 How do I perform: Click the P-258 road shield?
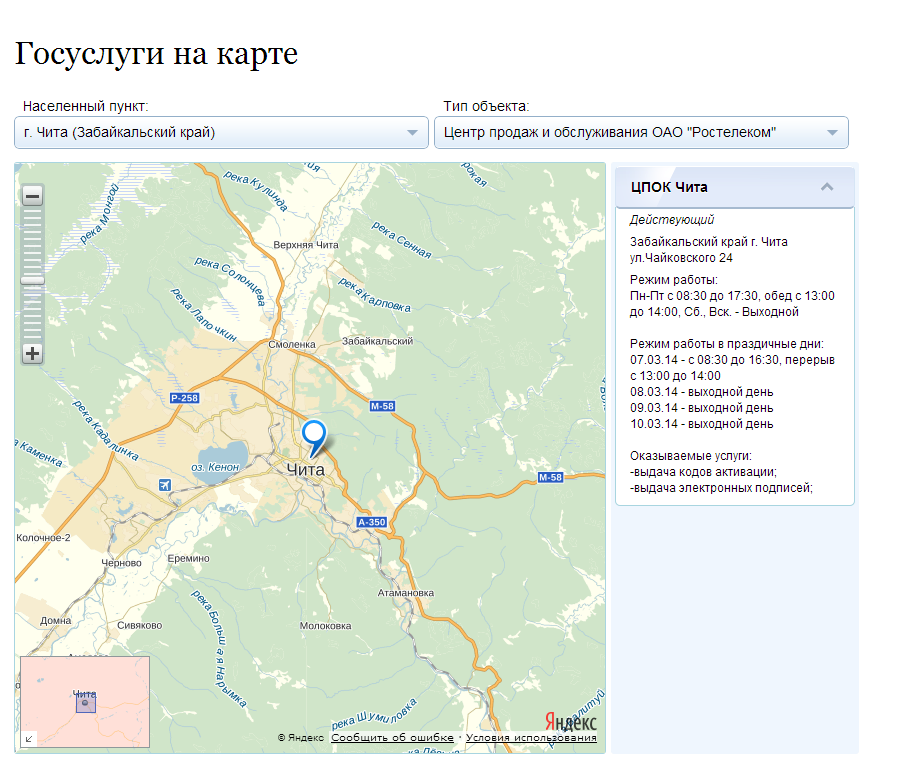(x=185, y=398)
